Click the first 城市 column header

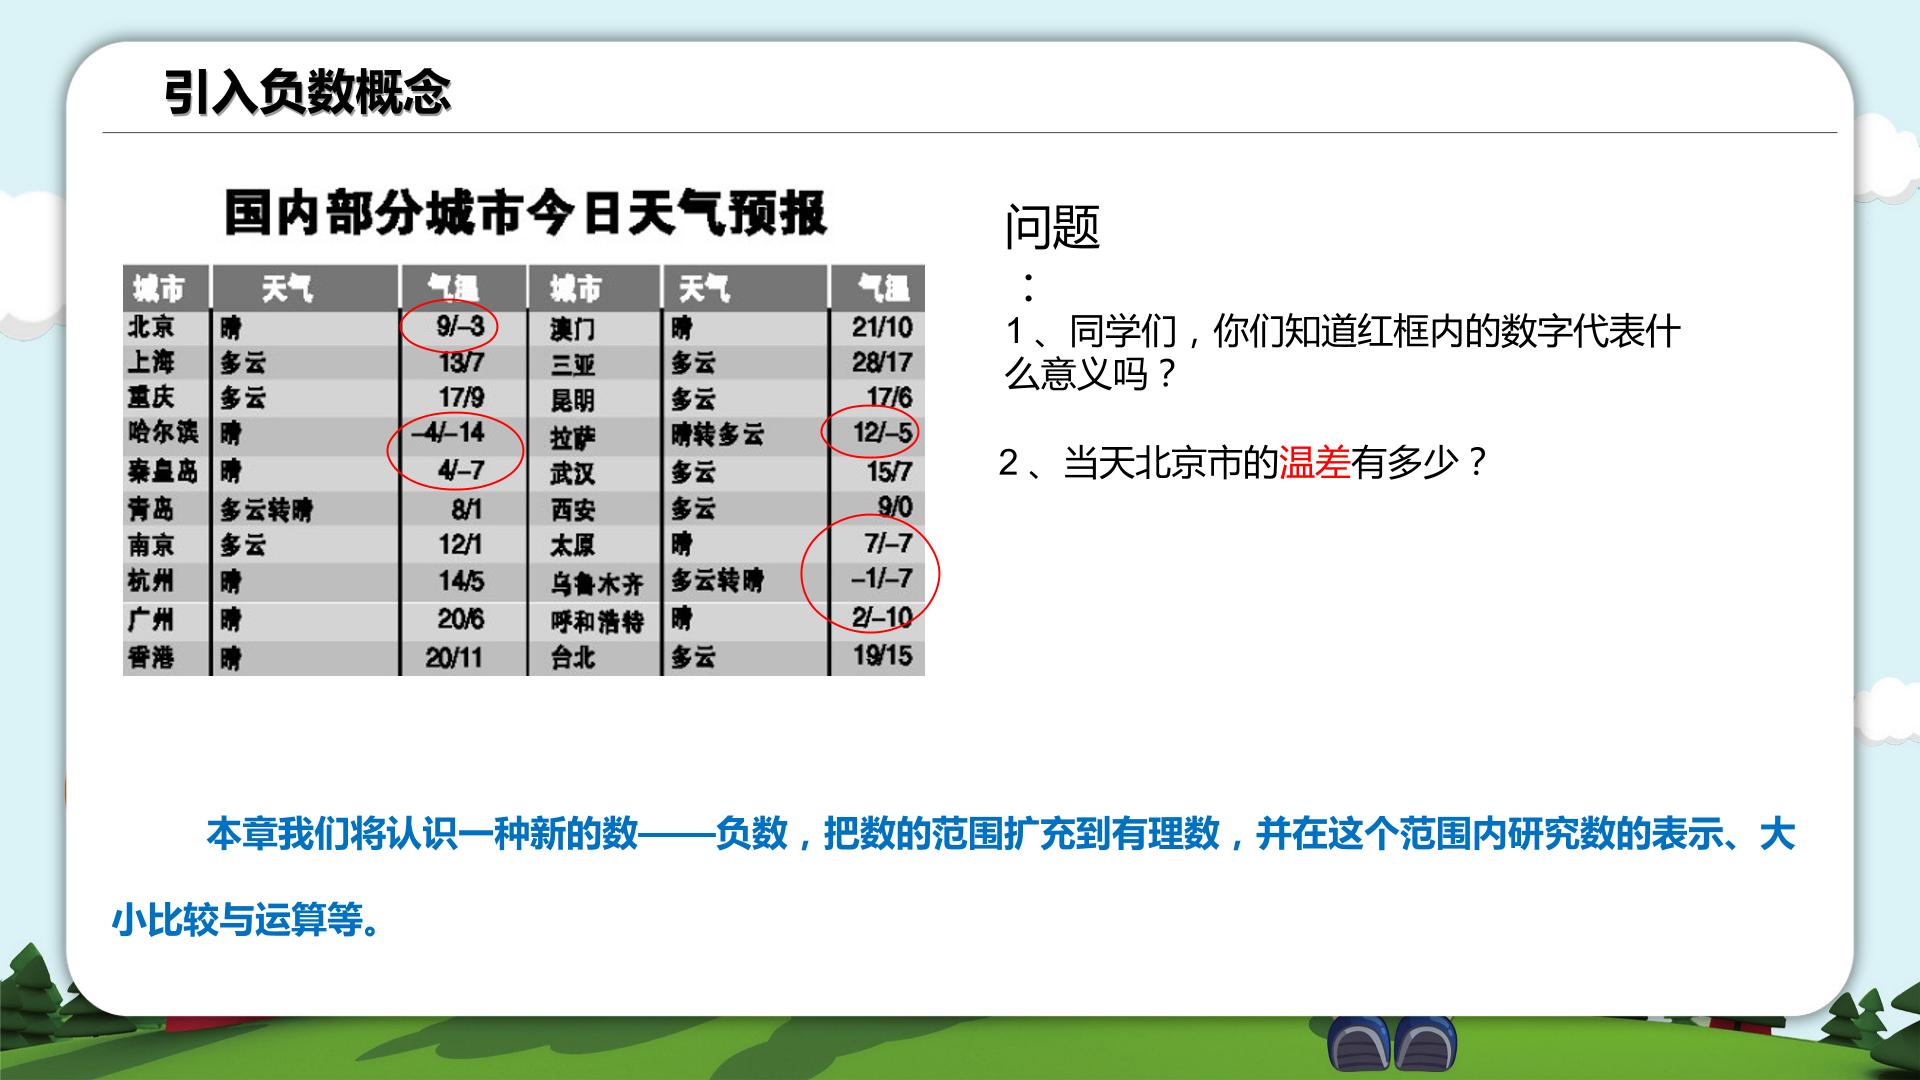160,289
